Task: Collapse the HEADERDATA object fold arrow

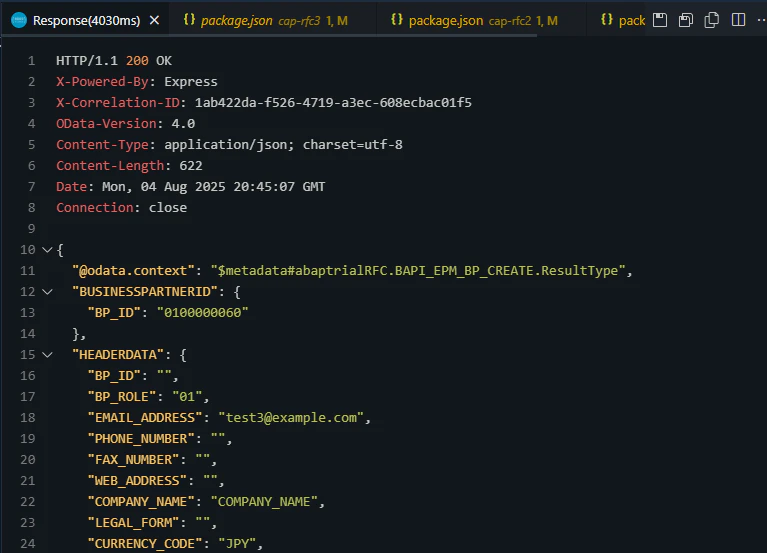Action: coord(47,355)
